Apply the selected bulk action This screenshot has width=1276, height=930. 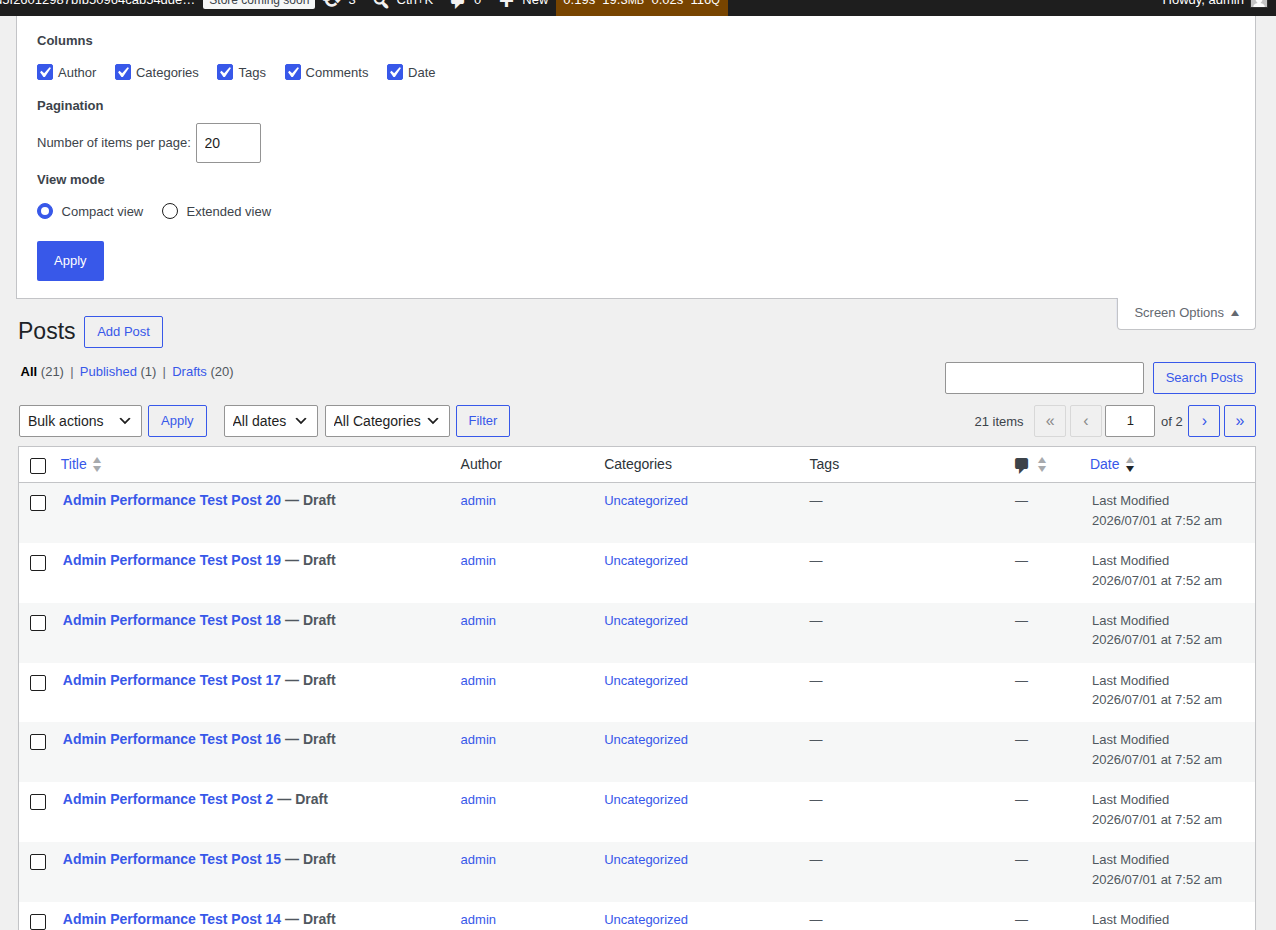point(177,421)
